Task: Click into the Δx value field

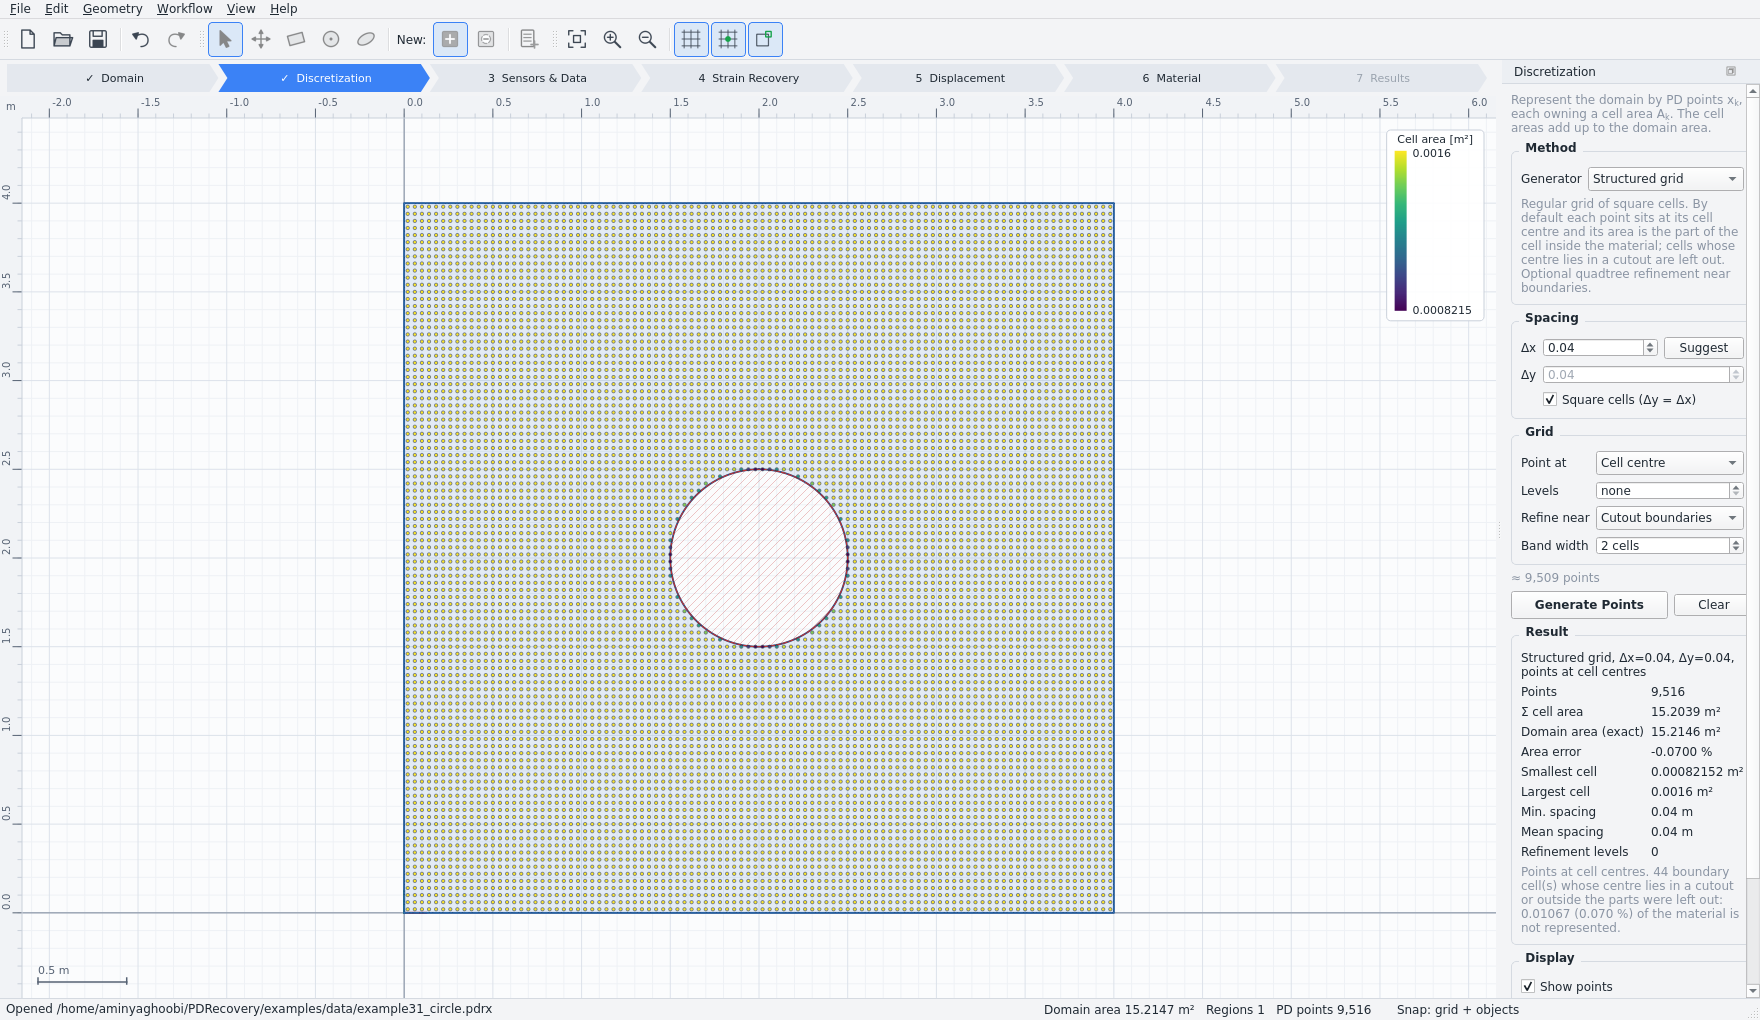Action: [1594, 347]
